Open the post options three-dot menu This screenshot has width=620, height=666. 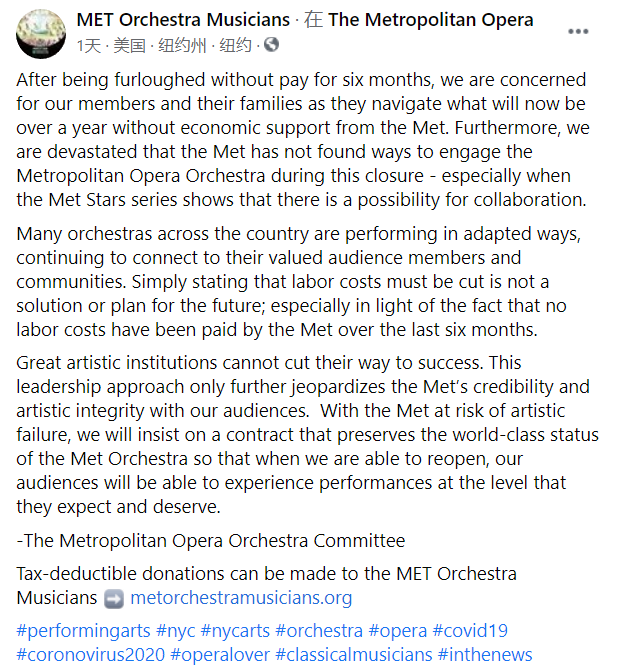pos(578,31)
